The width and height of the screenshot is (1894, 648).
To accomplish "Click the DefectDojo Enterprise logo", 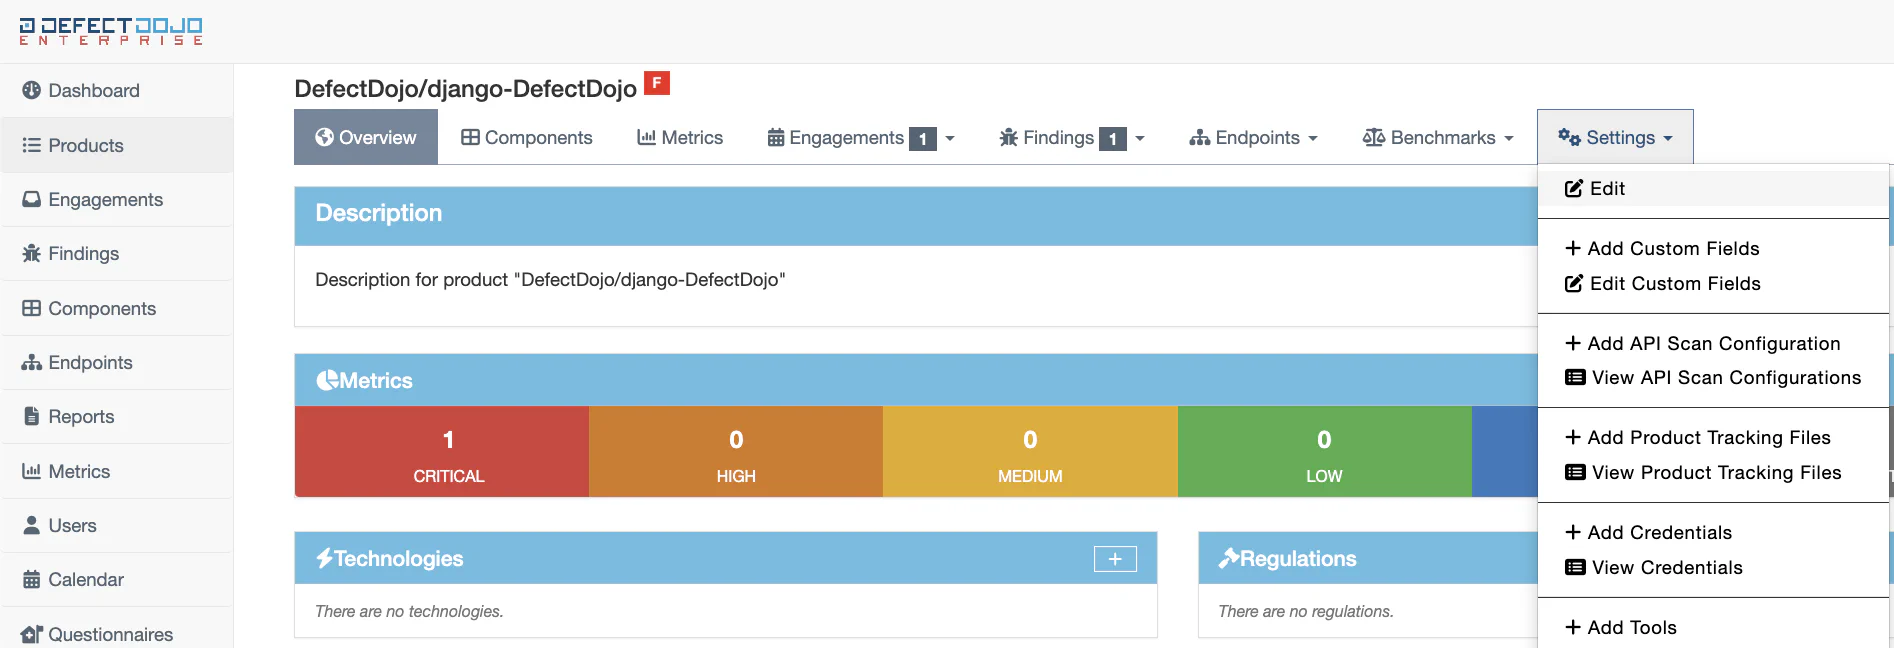I will pyautogui.click(x=111, y=31).
